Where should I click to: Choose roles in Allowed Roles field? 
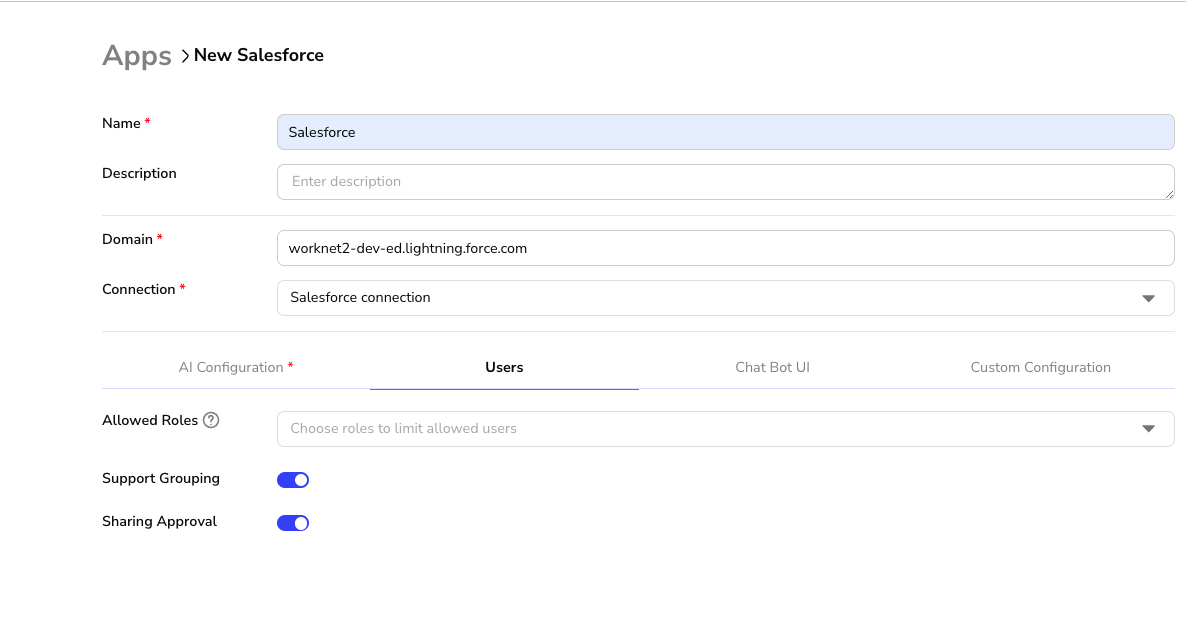725,429
